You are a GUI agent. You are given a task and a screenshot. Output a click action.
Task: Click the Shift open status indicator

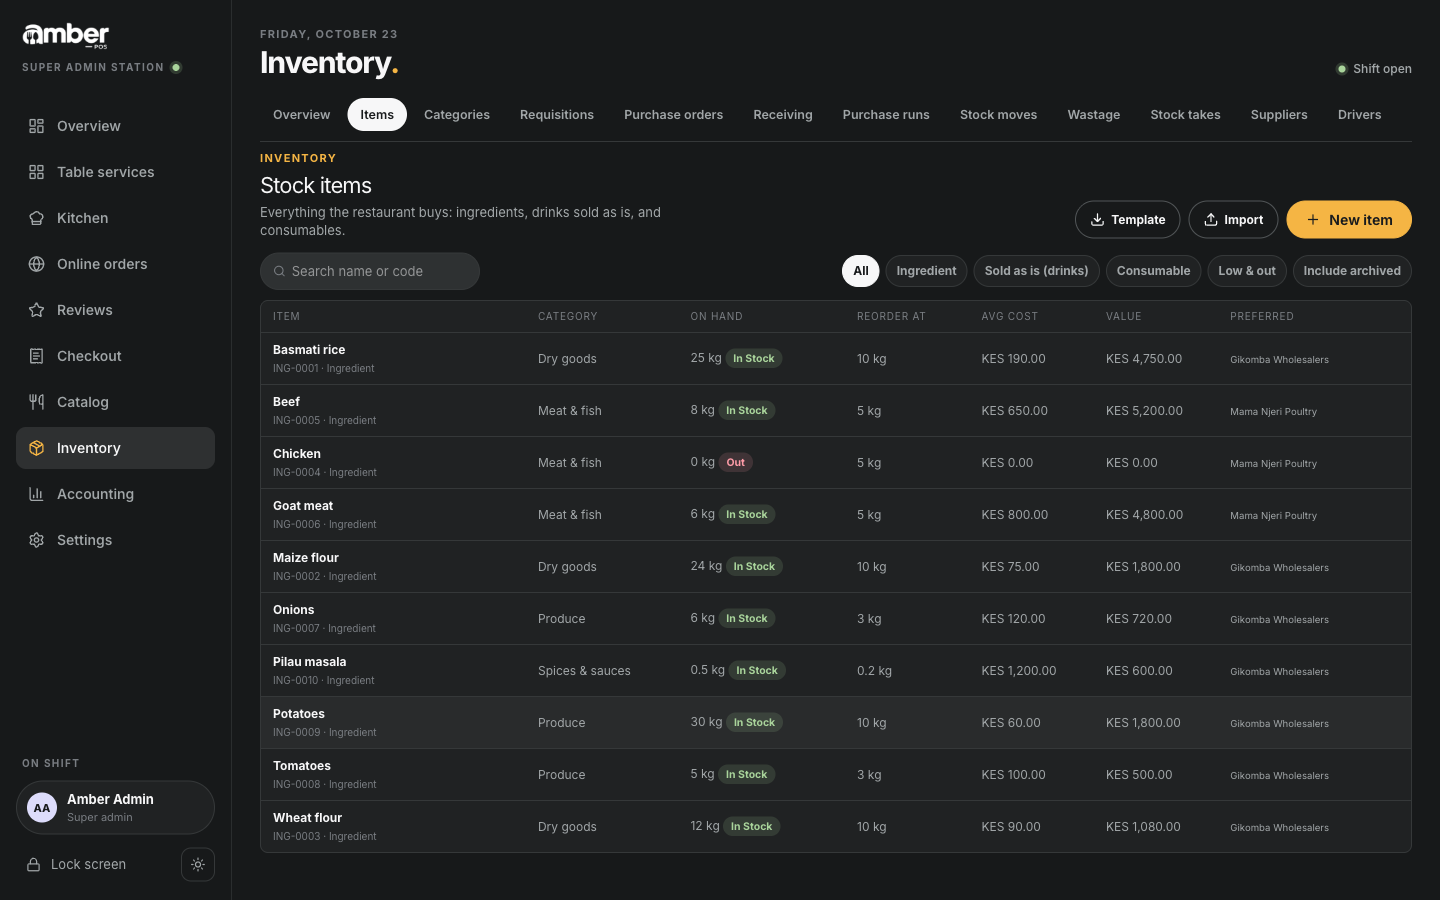[x=1374, y=69]
